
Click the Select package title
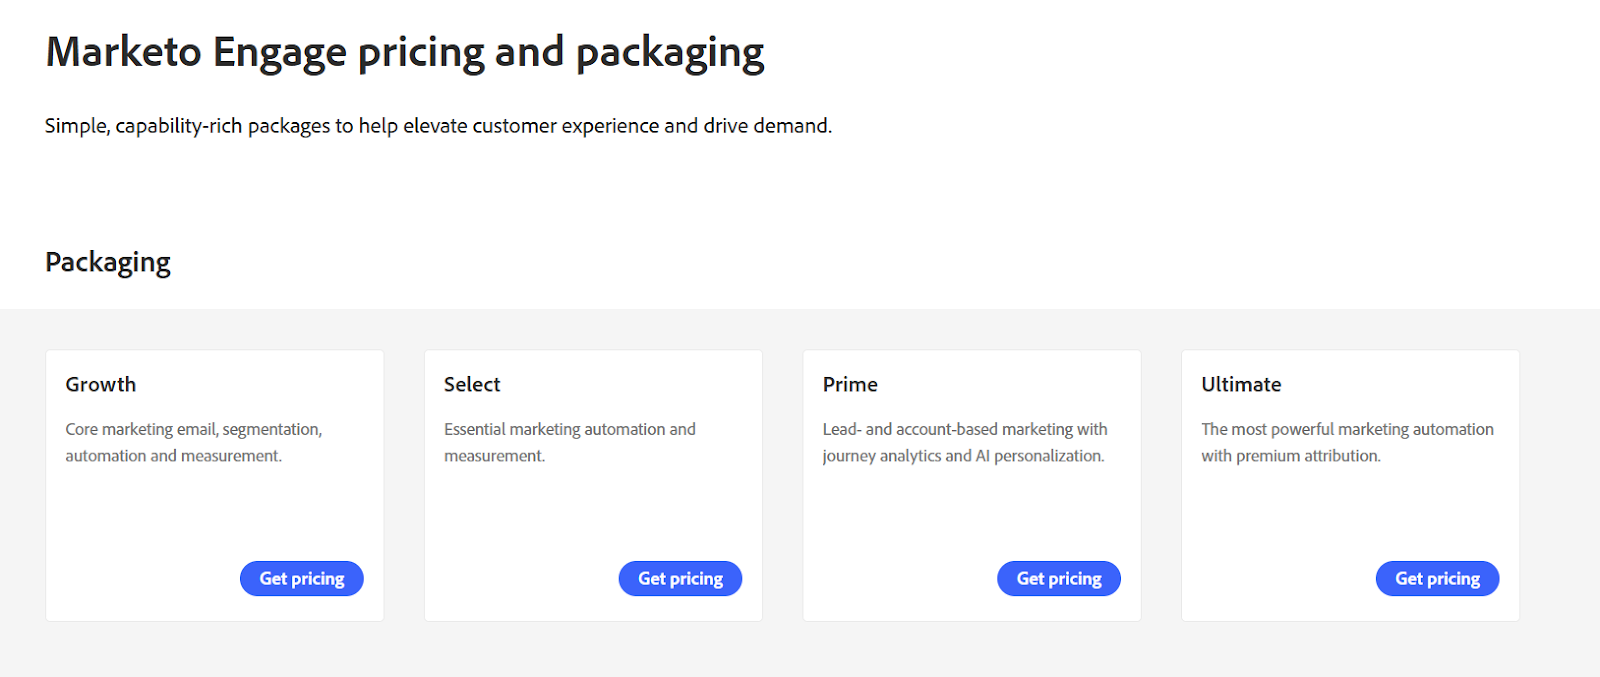coord(472,384)
